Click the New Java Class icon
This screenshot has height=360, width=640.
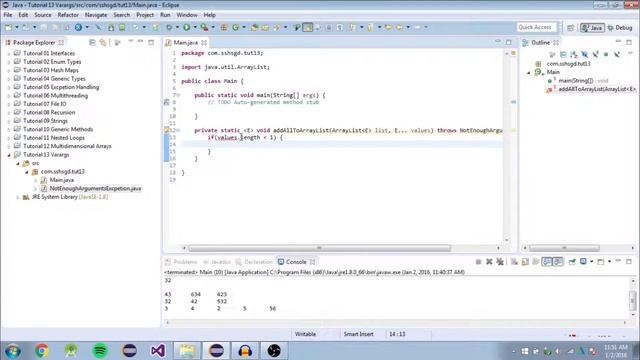point(236,27)
